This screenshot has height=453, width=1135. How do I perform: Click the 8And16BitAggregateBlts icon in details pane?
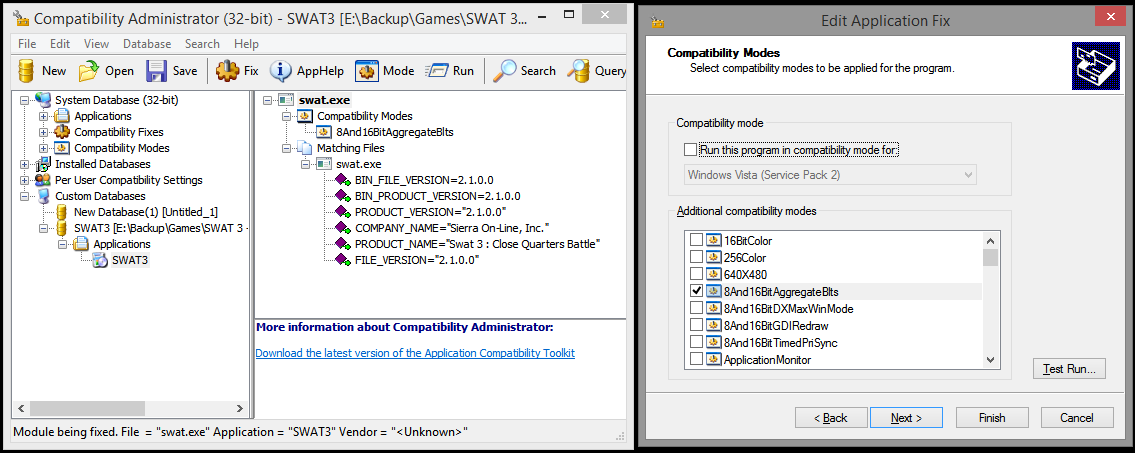click(x=324, y=132)
